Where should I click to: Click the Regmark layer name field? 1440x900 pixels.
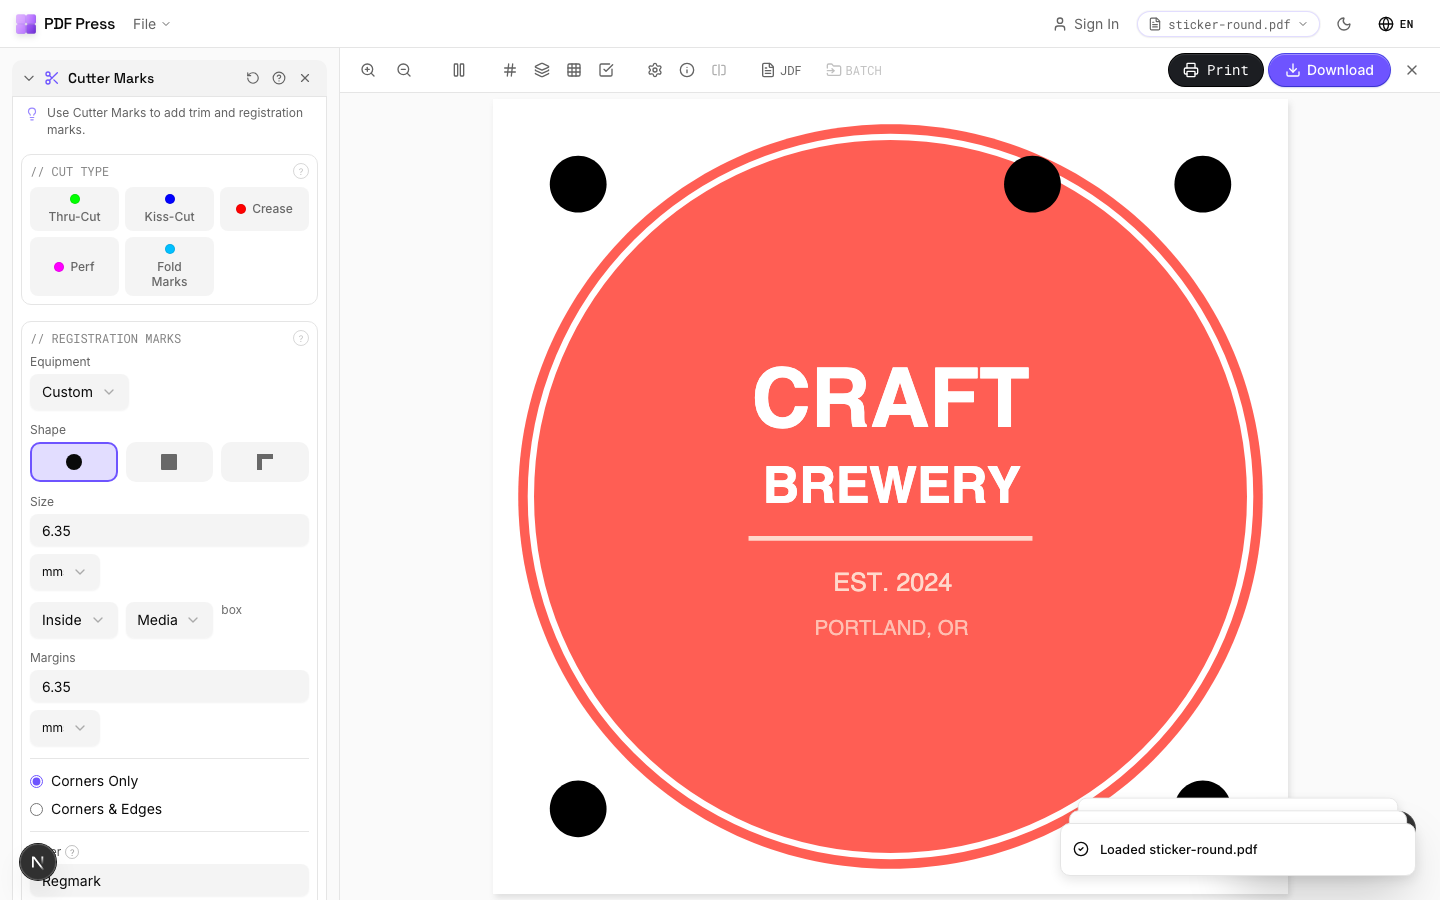[x=169, y=881]
